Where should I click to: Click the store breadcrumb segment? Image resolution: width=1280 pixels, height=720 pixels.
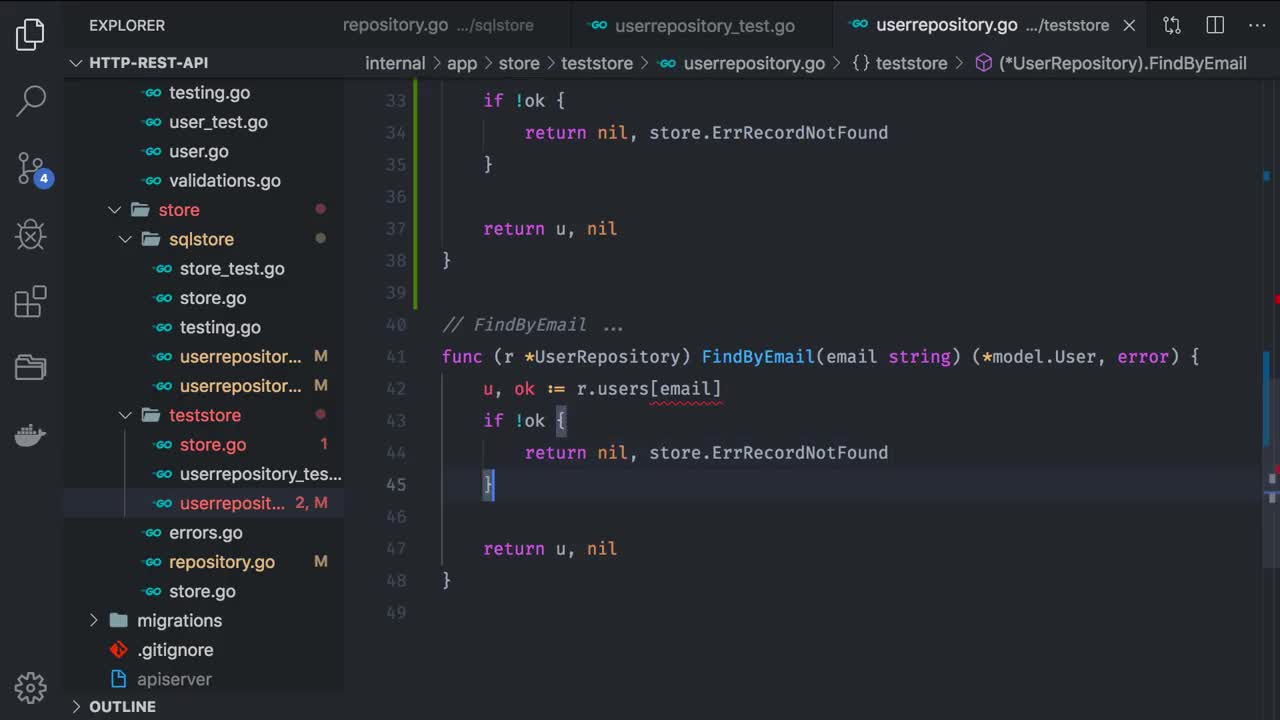pyautogui.click(x=519, y=63)
